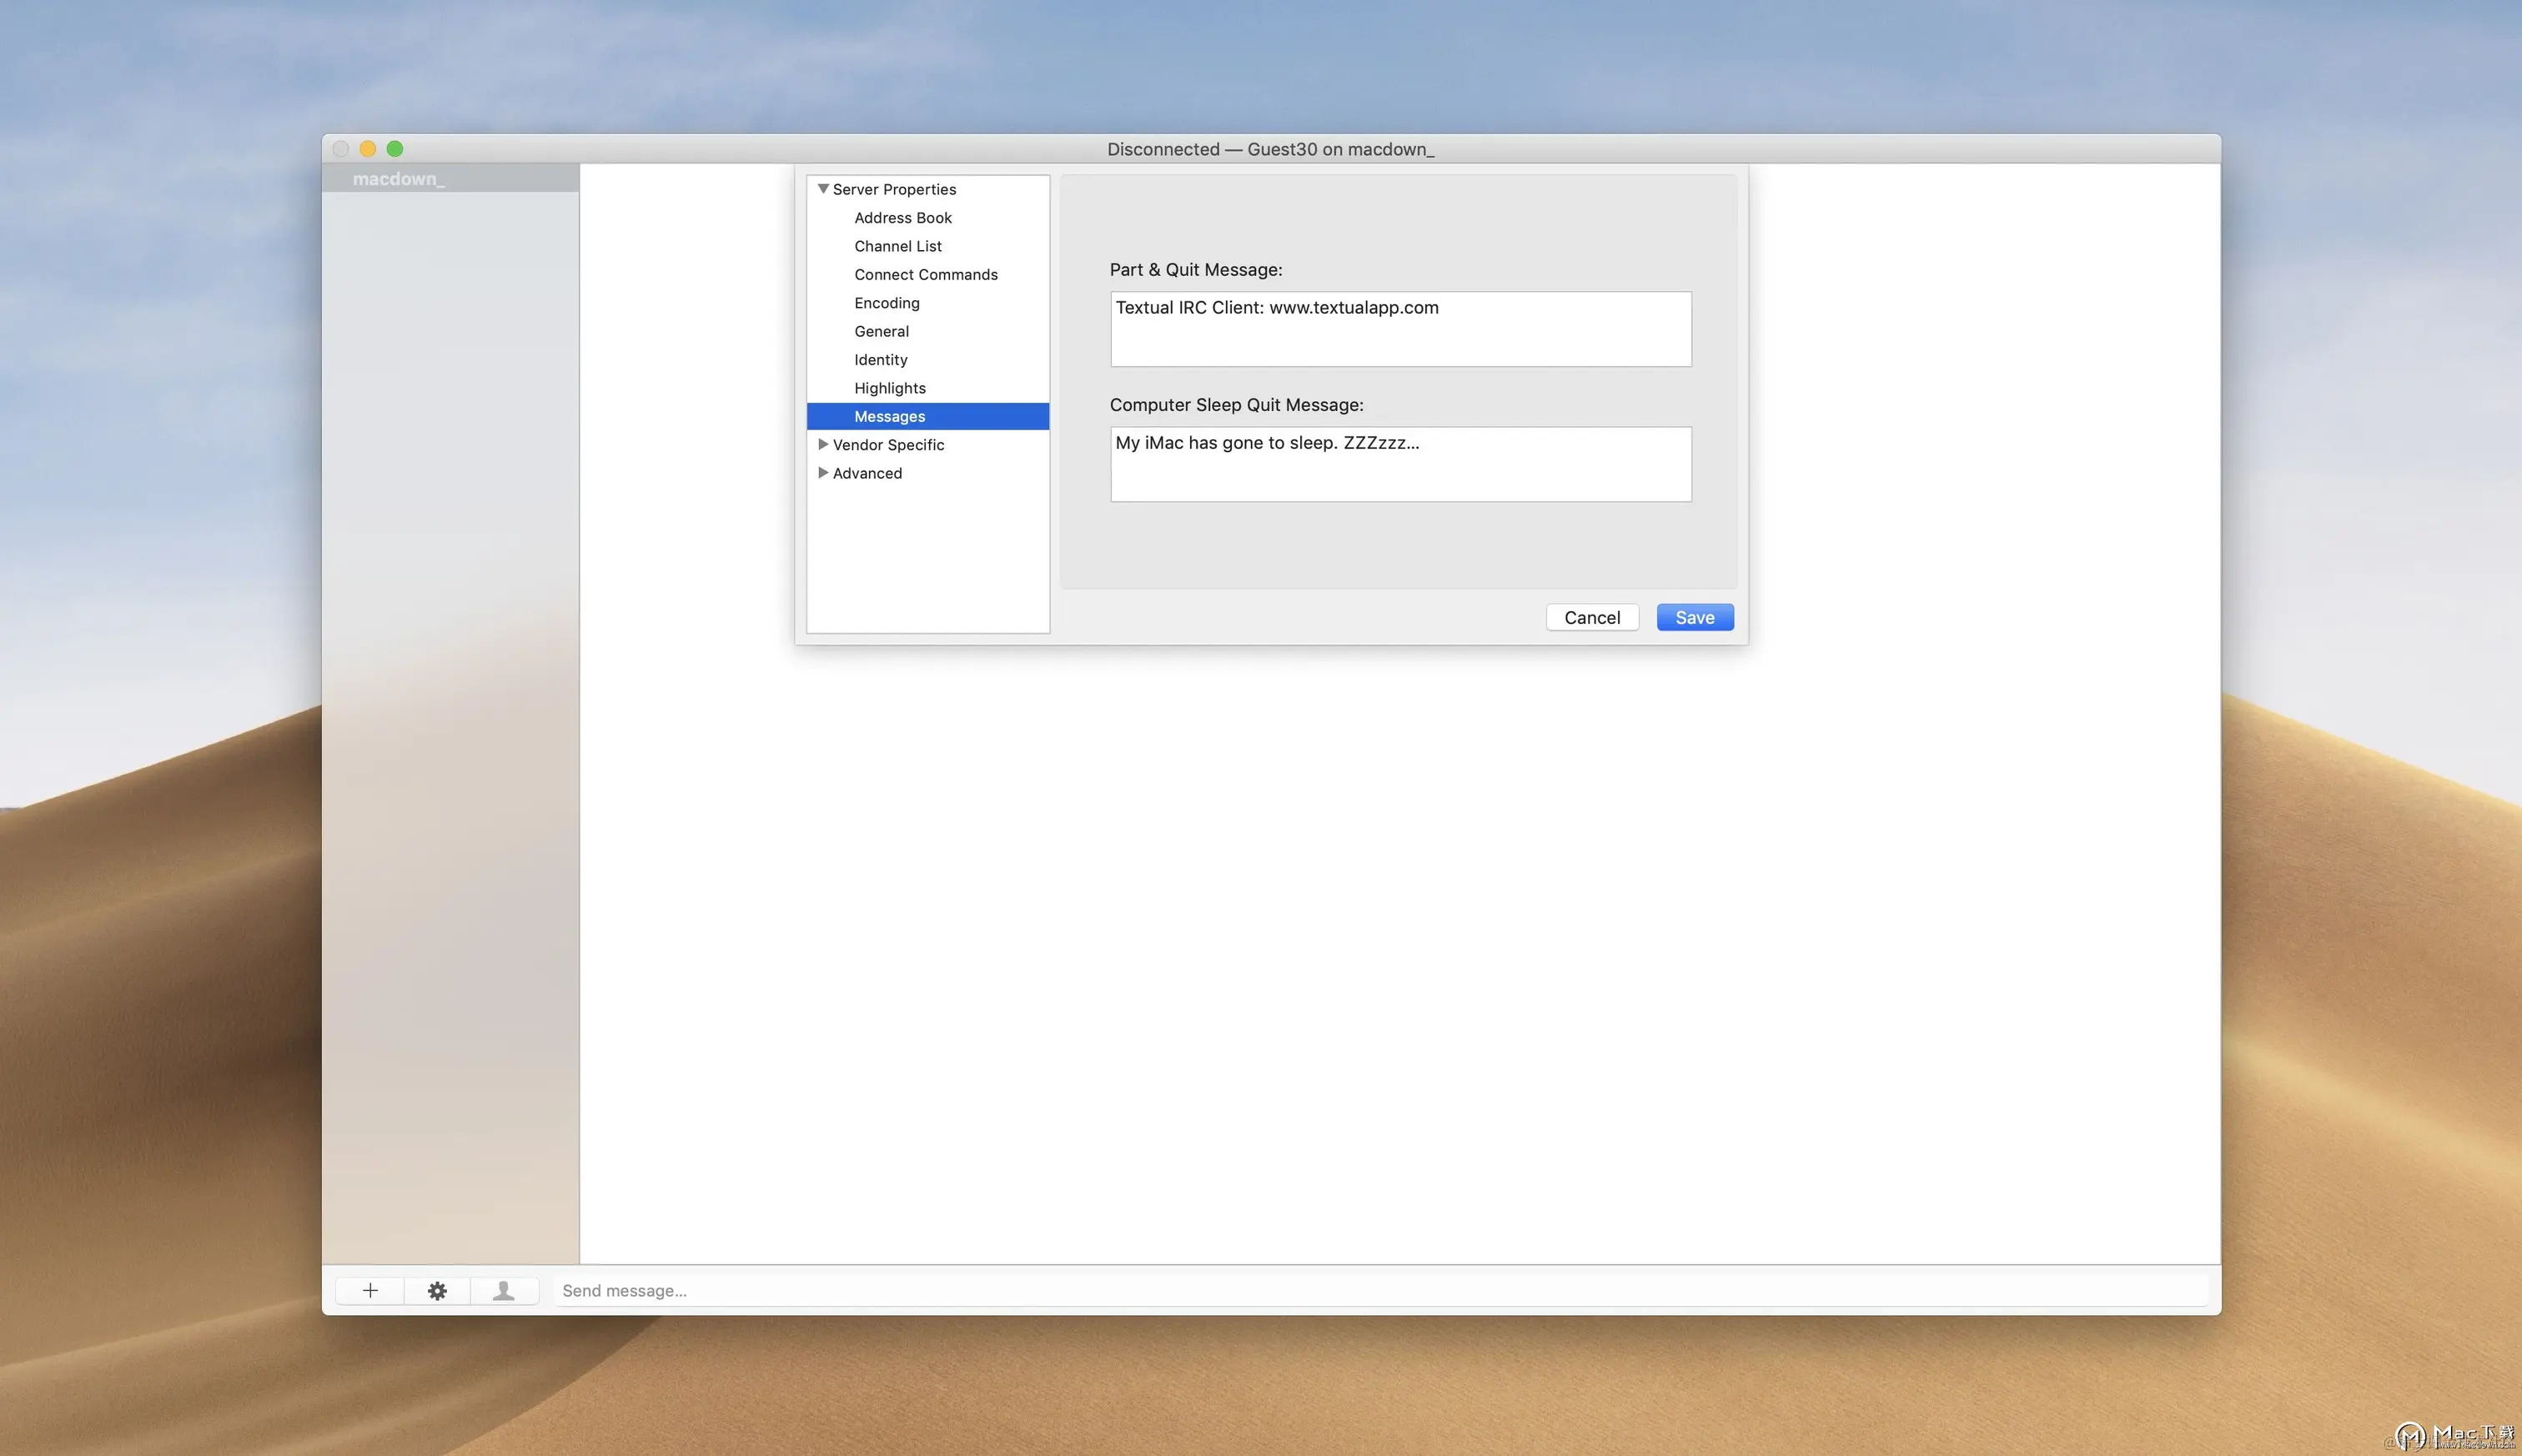Image resolution: width=2522 pixels, height=1456 pixels.
Task: Select the macdown_ server in the sidebar
Action: (x=450, y=178)
